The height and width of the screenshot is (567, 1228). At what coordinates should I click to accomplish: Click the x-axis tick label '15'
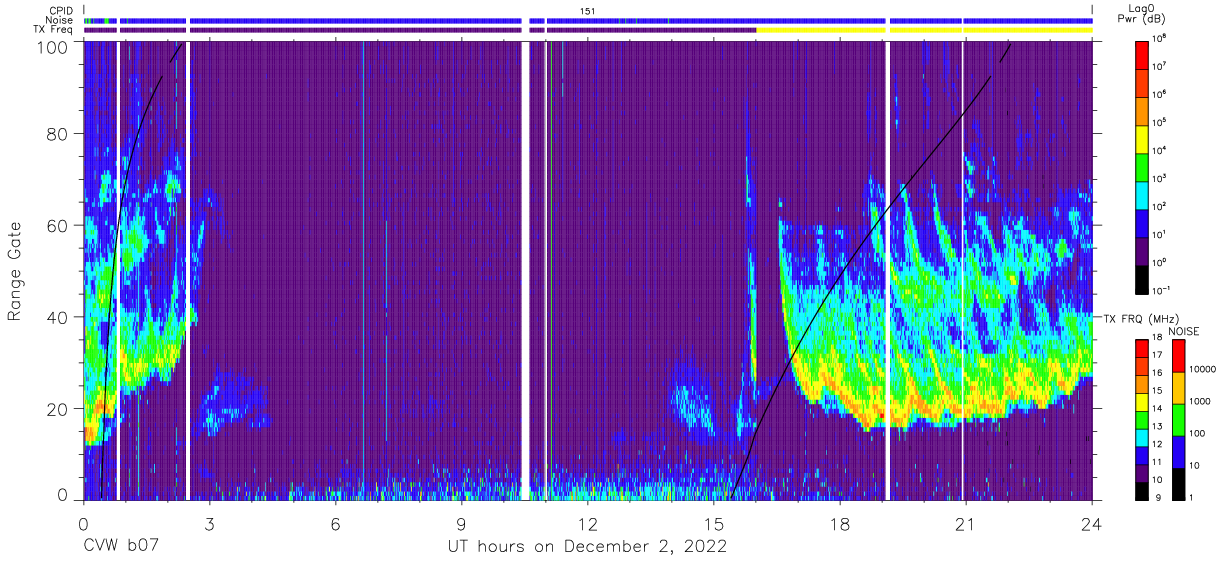pos(714,522)
